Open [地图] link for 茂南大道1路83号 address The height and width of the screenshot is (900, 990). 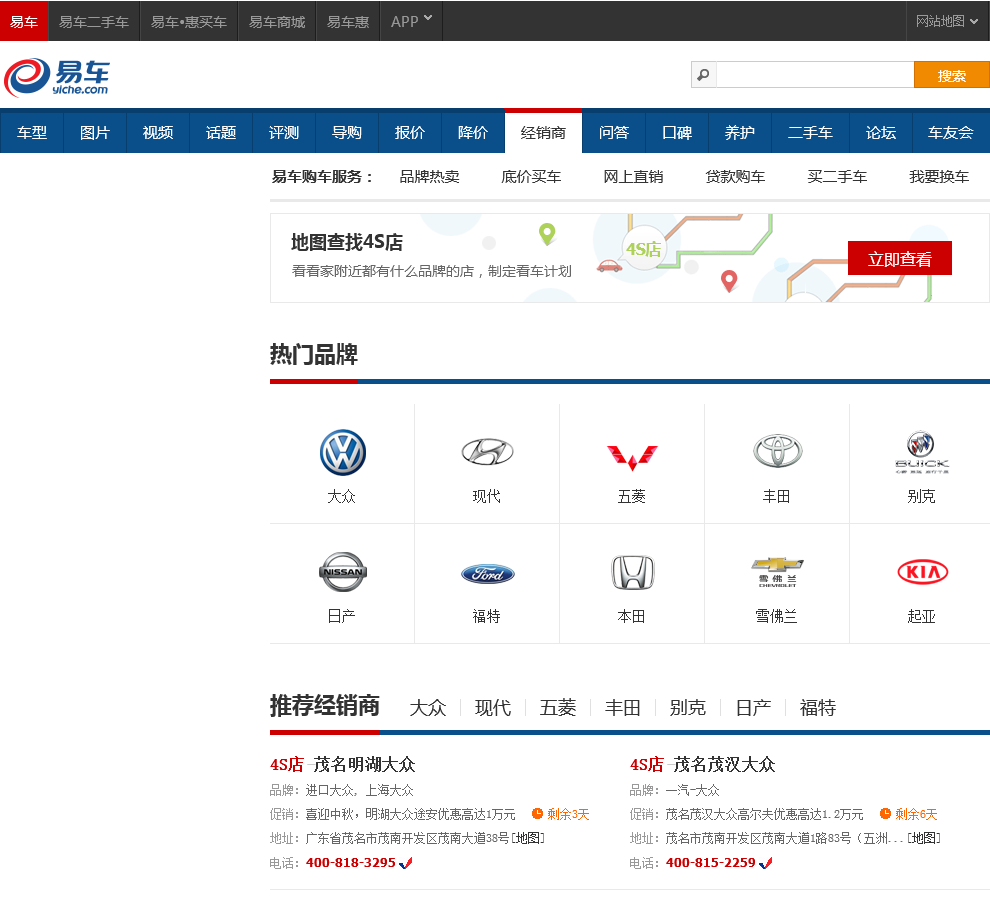924,838
